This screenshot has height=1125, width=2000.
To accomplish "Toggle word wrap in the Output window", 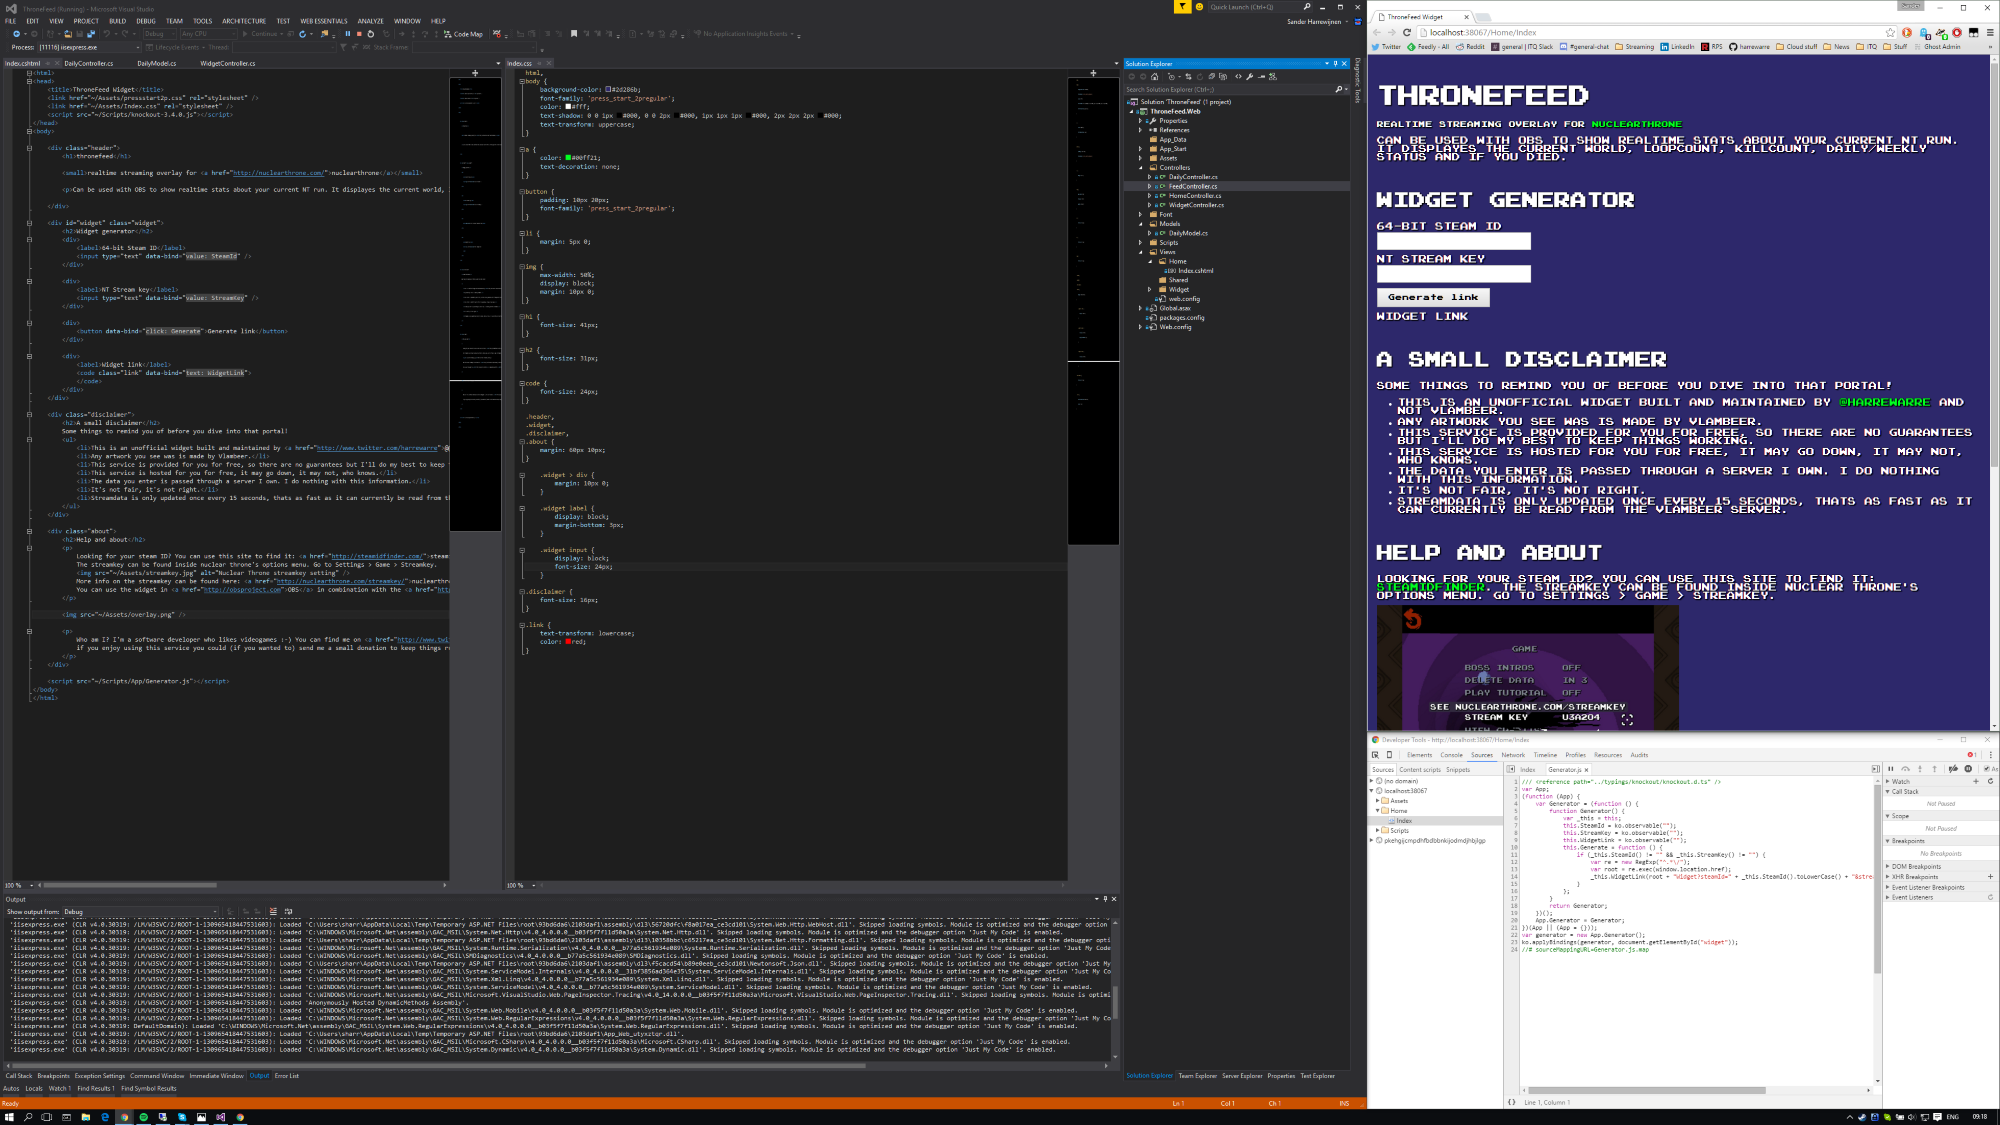I will (x=288, y=912).
